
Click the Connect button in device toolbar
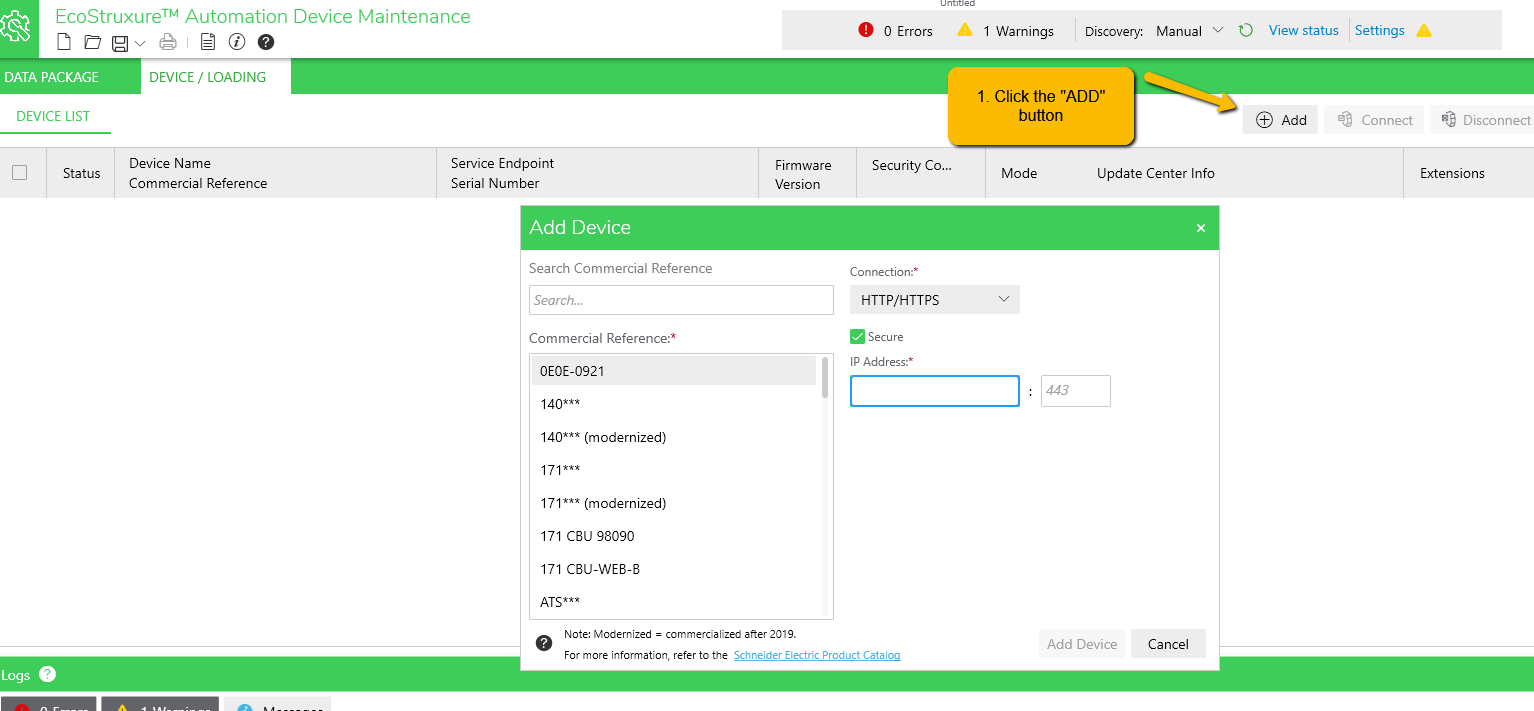(x=1374, y=120)
